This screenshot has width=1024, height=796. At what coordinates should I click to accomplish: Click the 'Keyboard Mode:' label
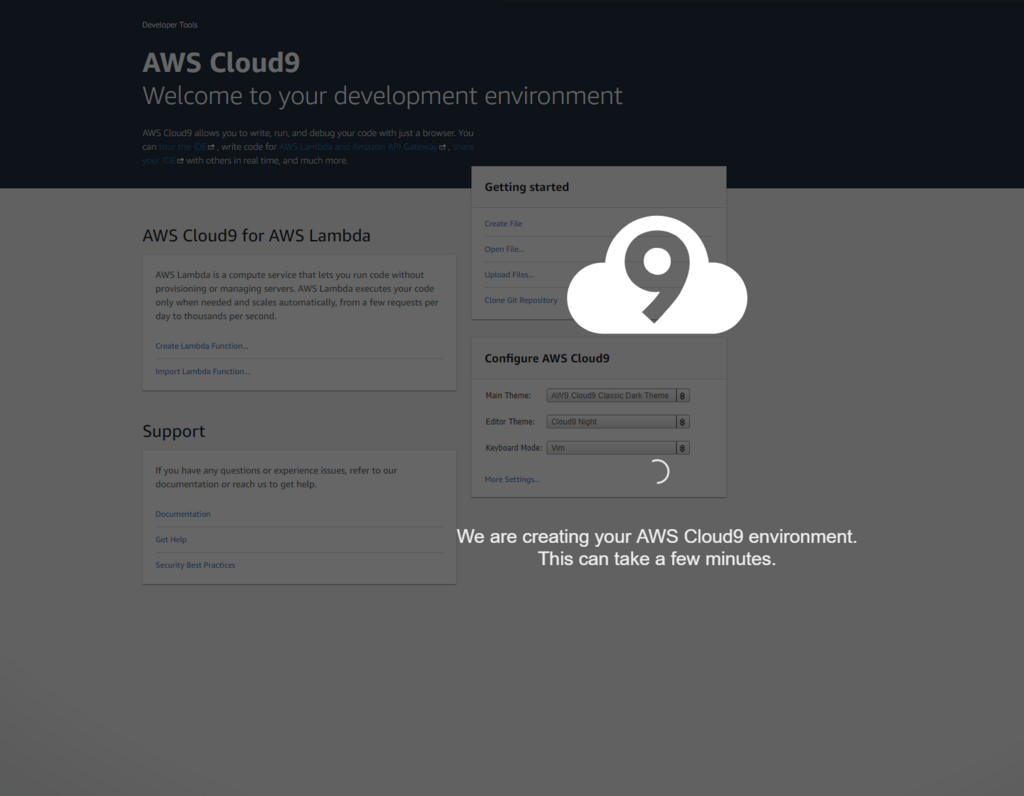(x=514, y=448)
